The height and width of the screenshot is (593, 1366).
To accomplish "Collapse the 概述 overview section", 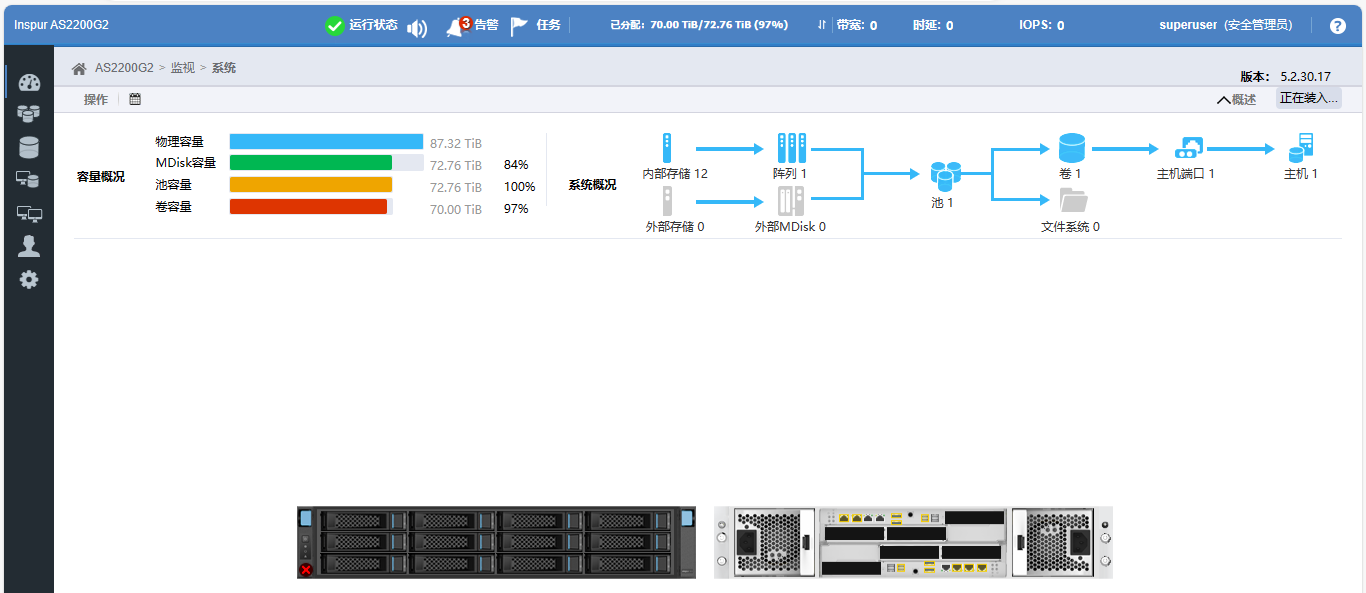I will coord(1236,99).
